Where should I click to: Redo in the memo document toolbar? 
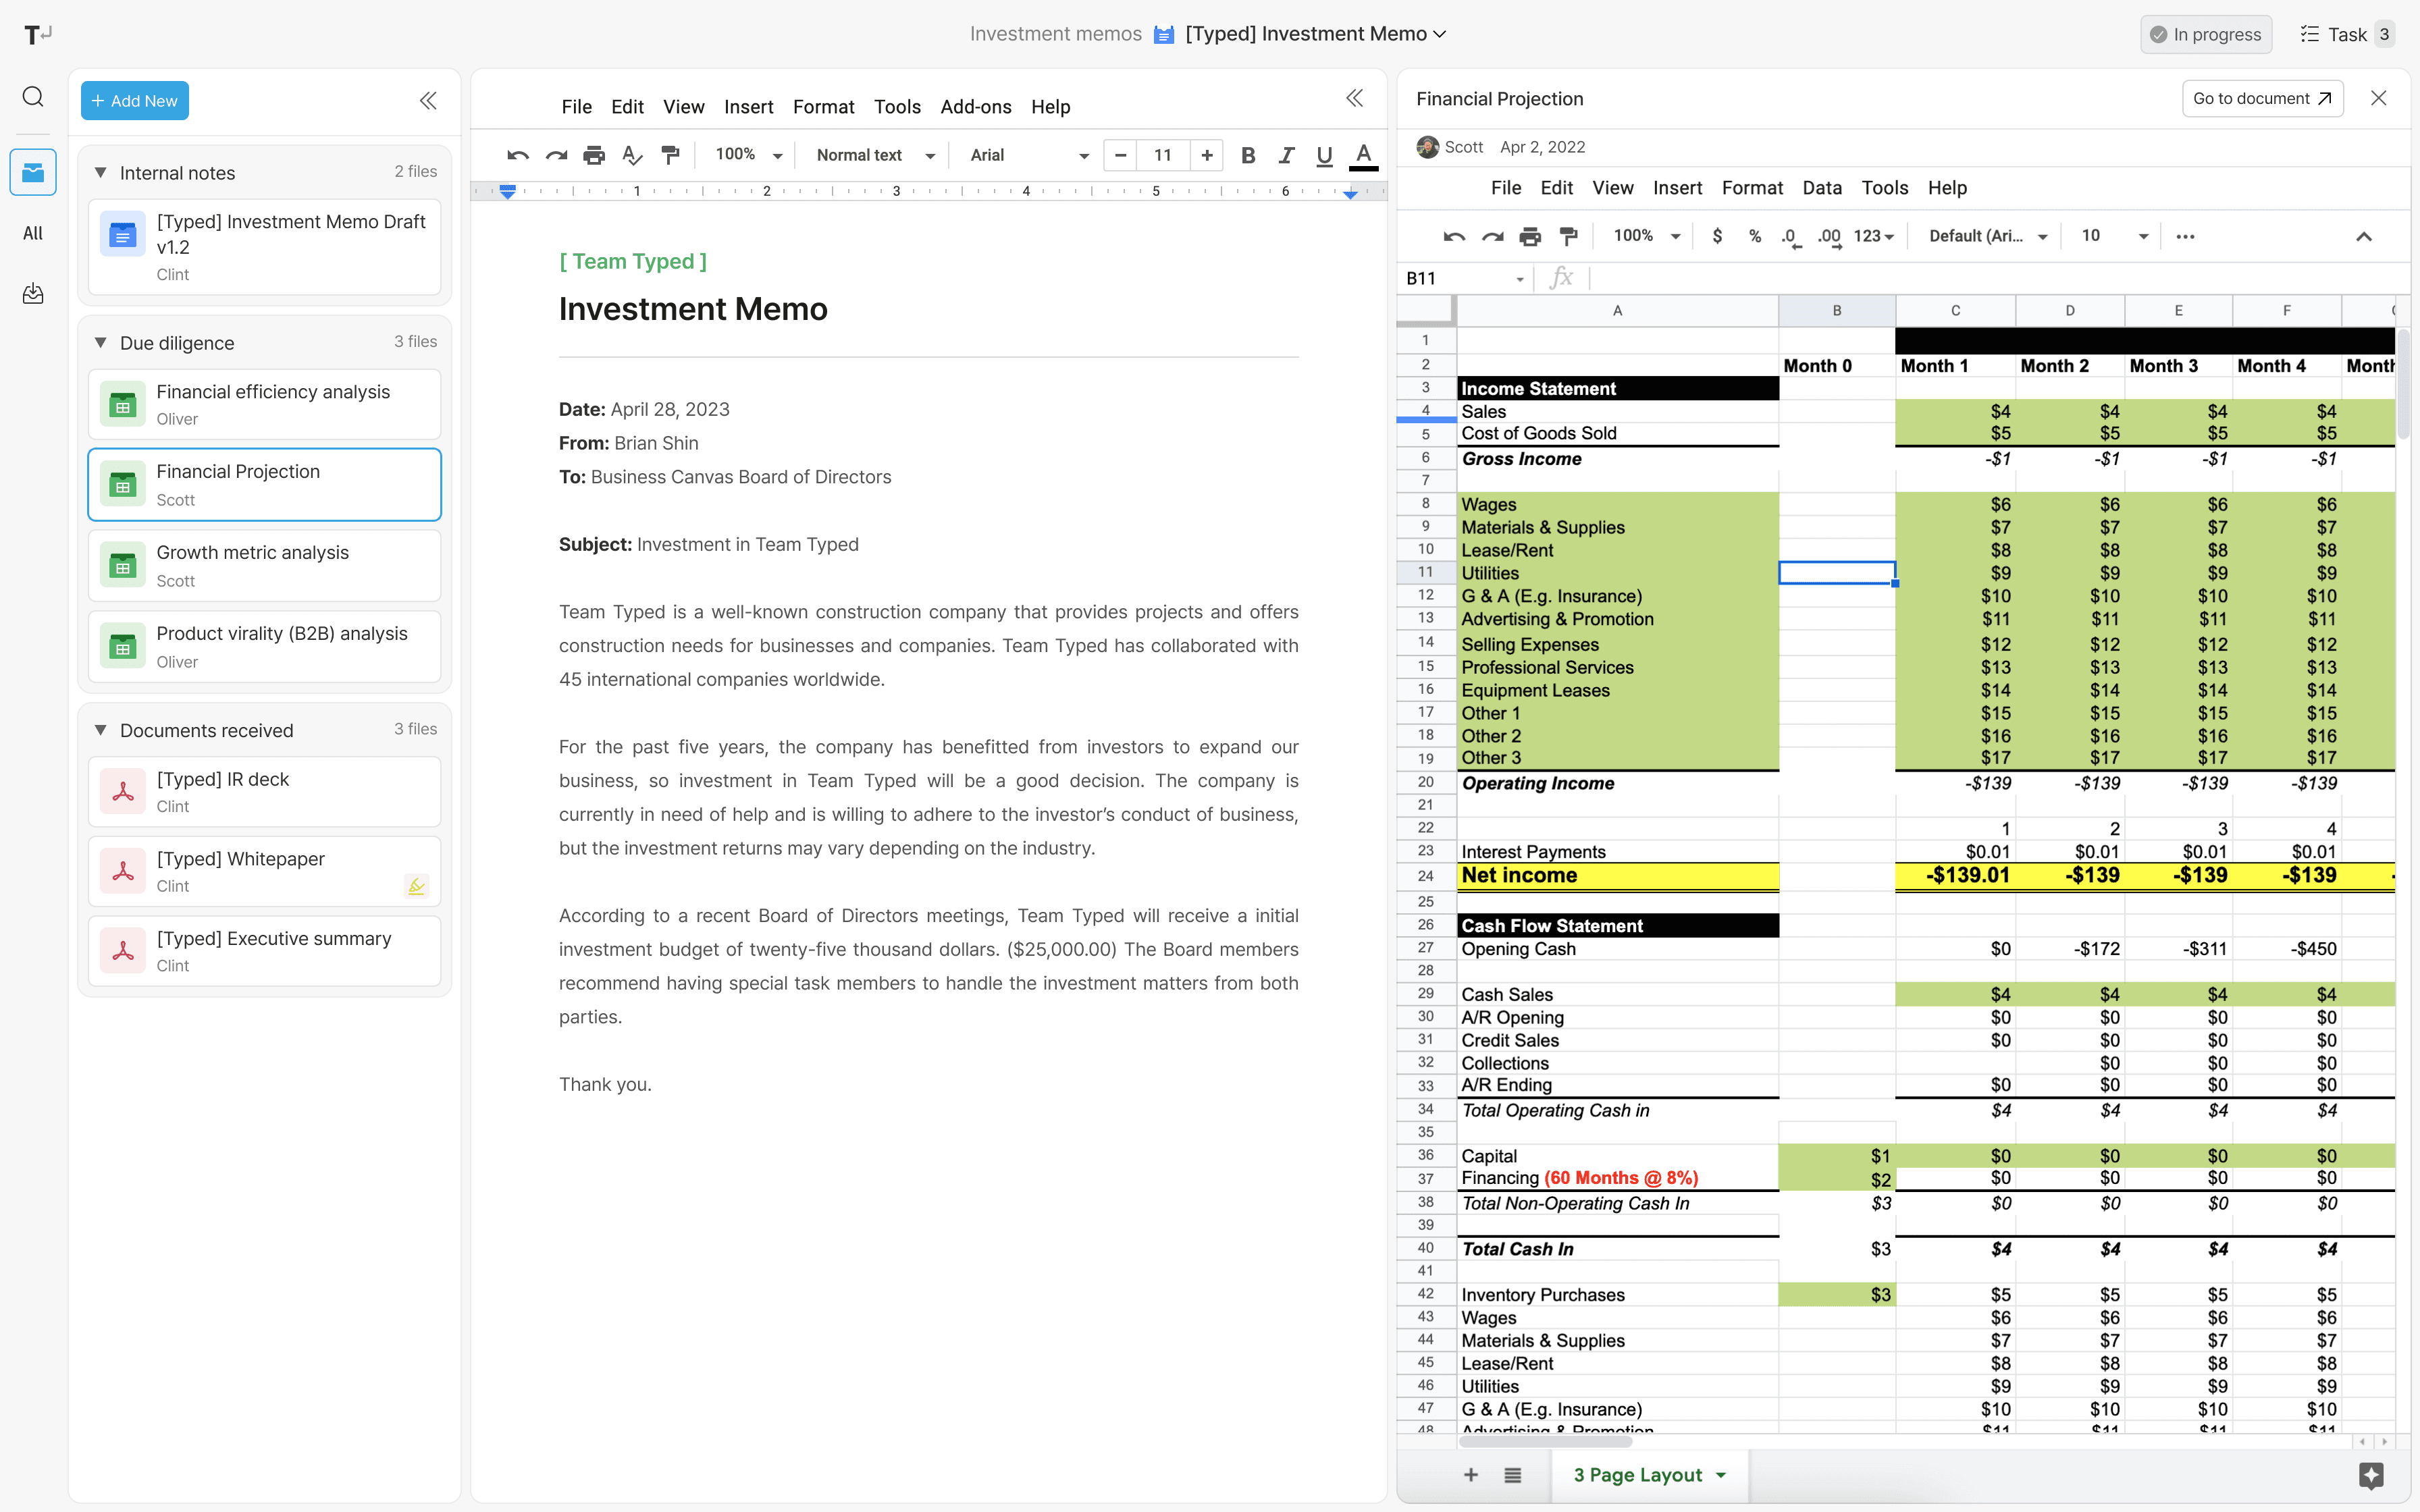(556, 155)
